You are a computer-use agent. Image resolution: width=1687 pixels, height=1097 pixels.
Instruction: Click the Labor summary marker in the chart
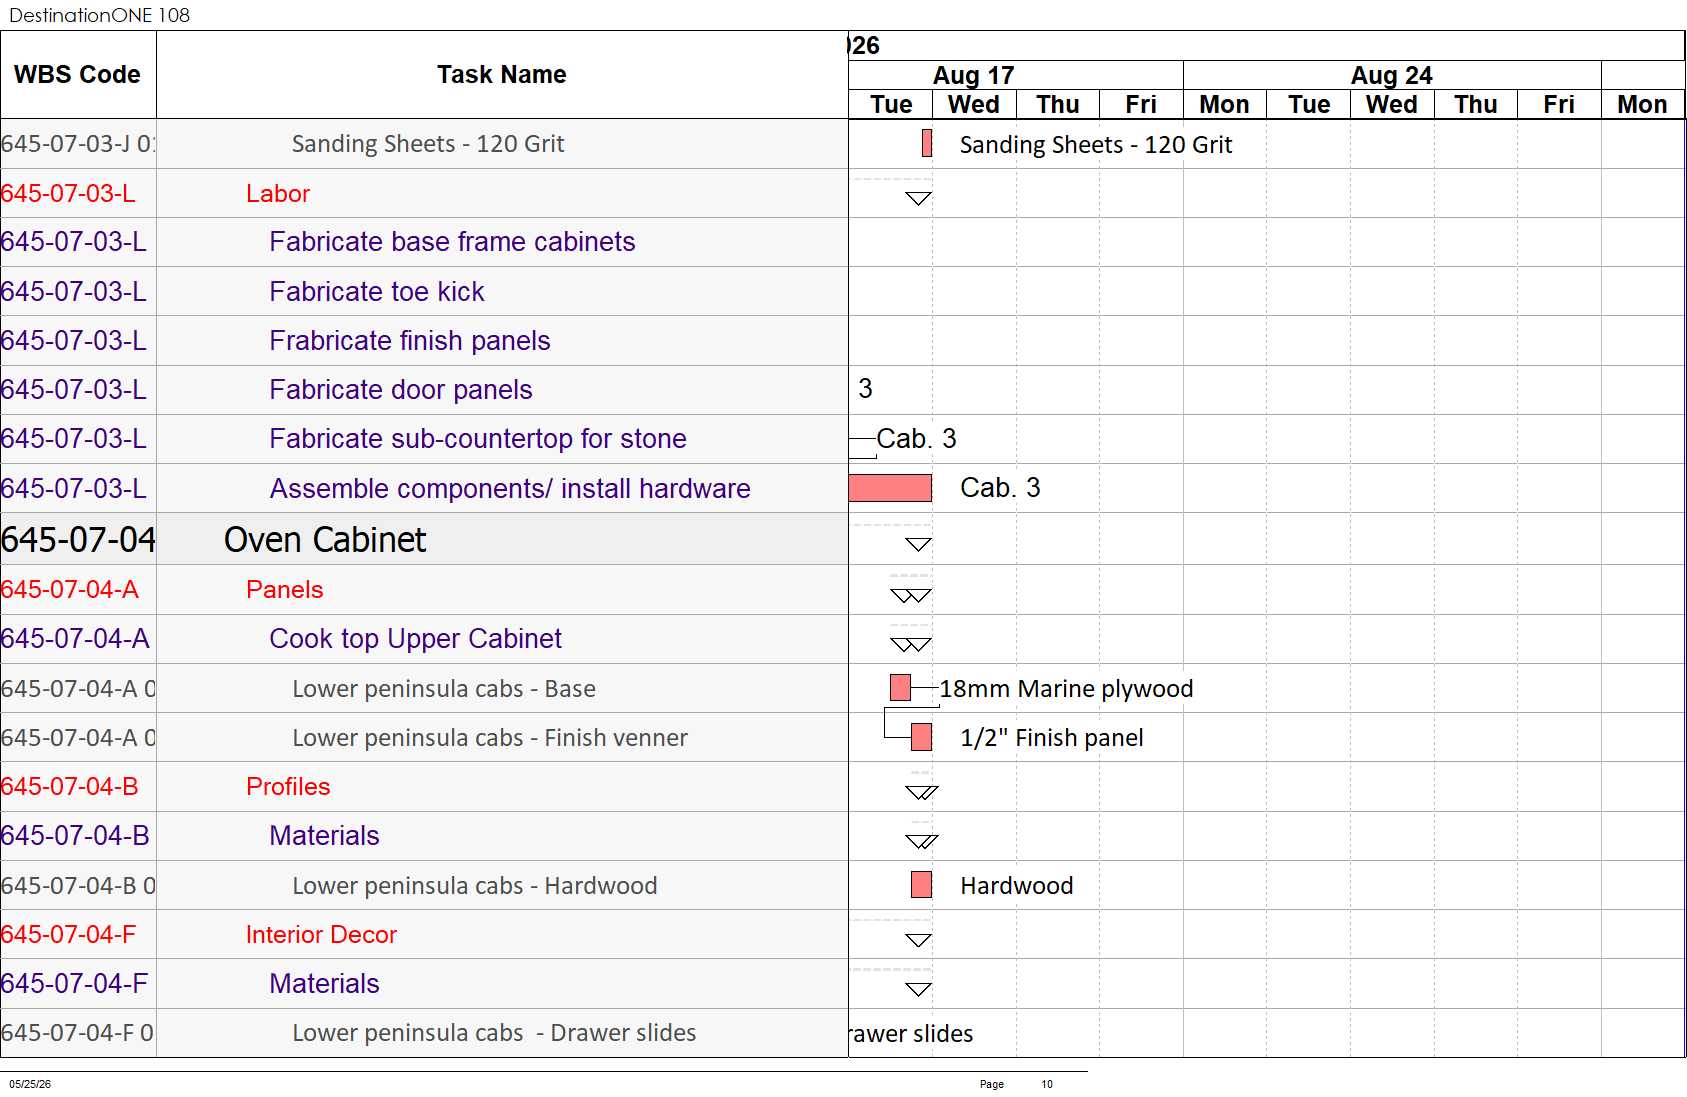pyautogui.click(x=918, y=198)
